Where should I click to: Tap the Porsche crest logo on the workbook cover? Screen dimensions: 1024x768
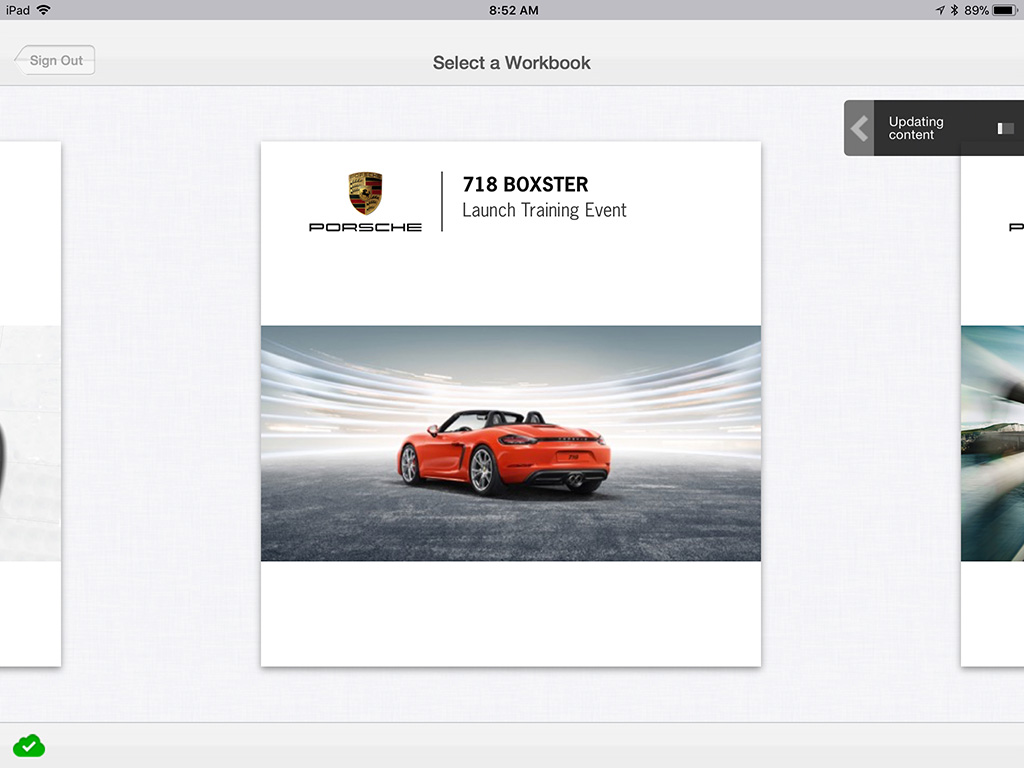[365, 193]
